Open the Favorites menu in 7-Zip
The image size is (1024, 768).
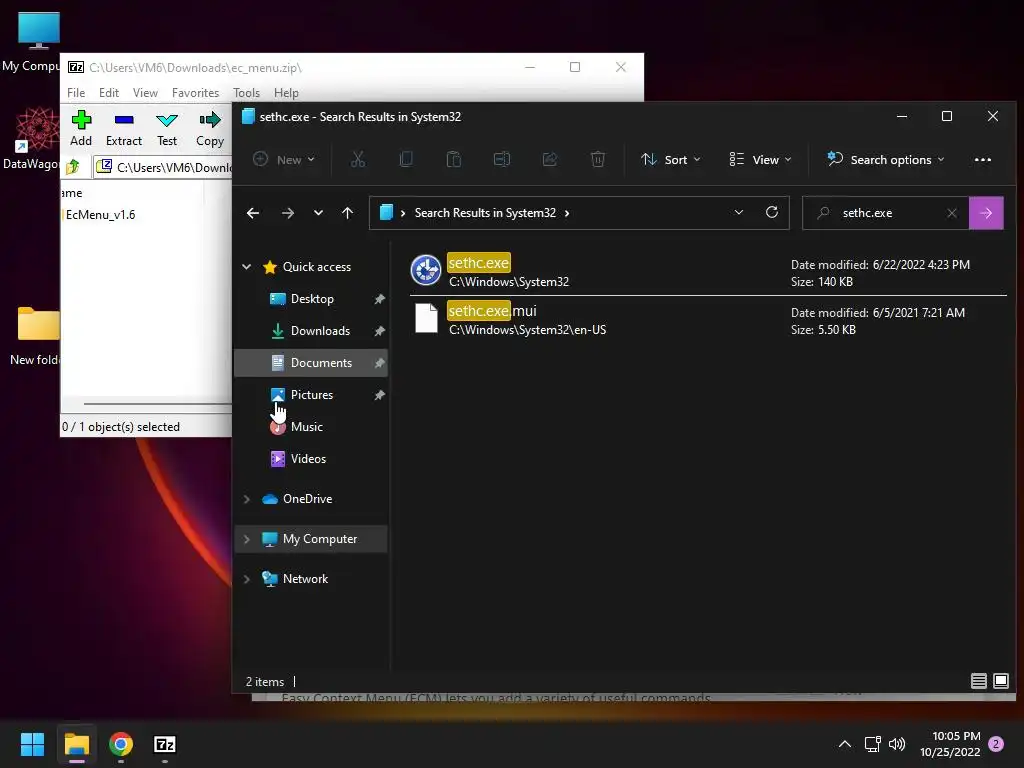pos(195,93)
